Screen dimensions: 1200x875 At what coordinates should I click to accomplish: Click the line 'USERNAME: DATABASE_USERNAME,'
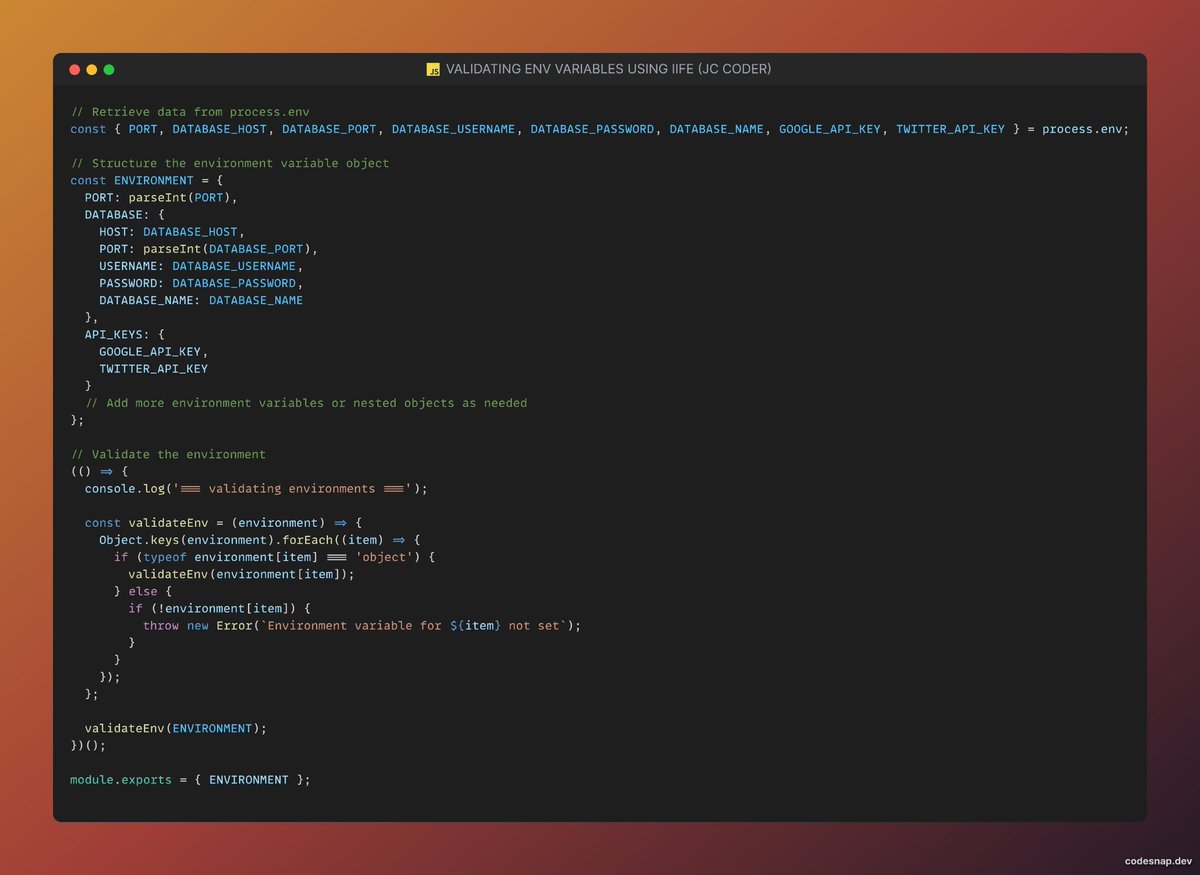point(201,266)
